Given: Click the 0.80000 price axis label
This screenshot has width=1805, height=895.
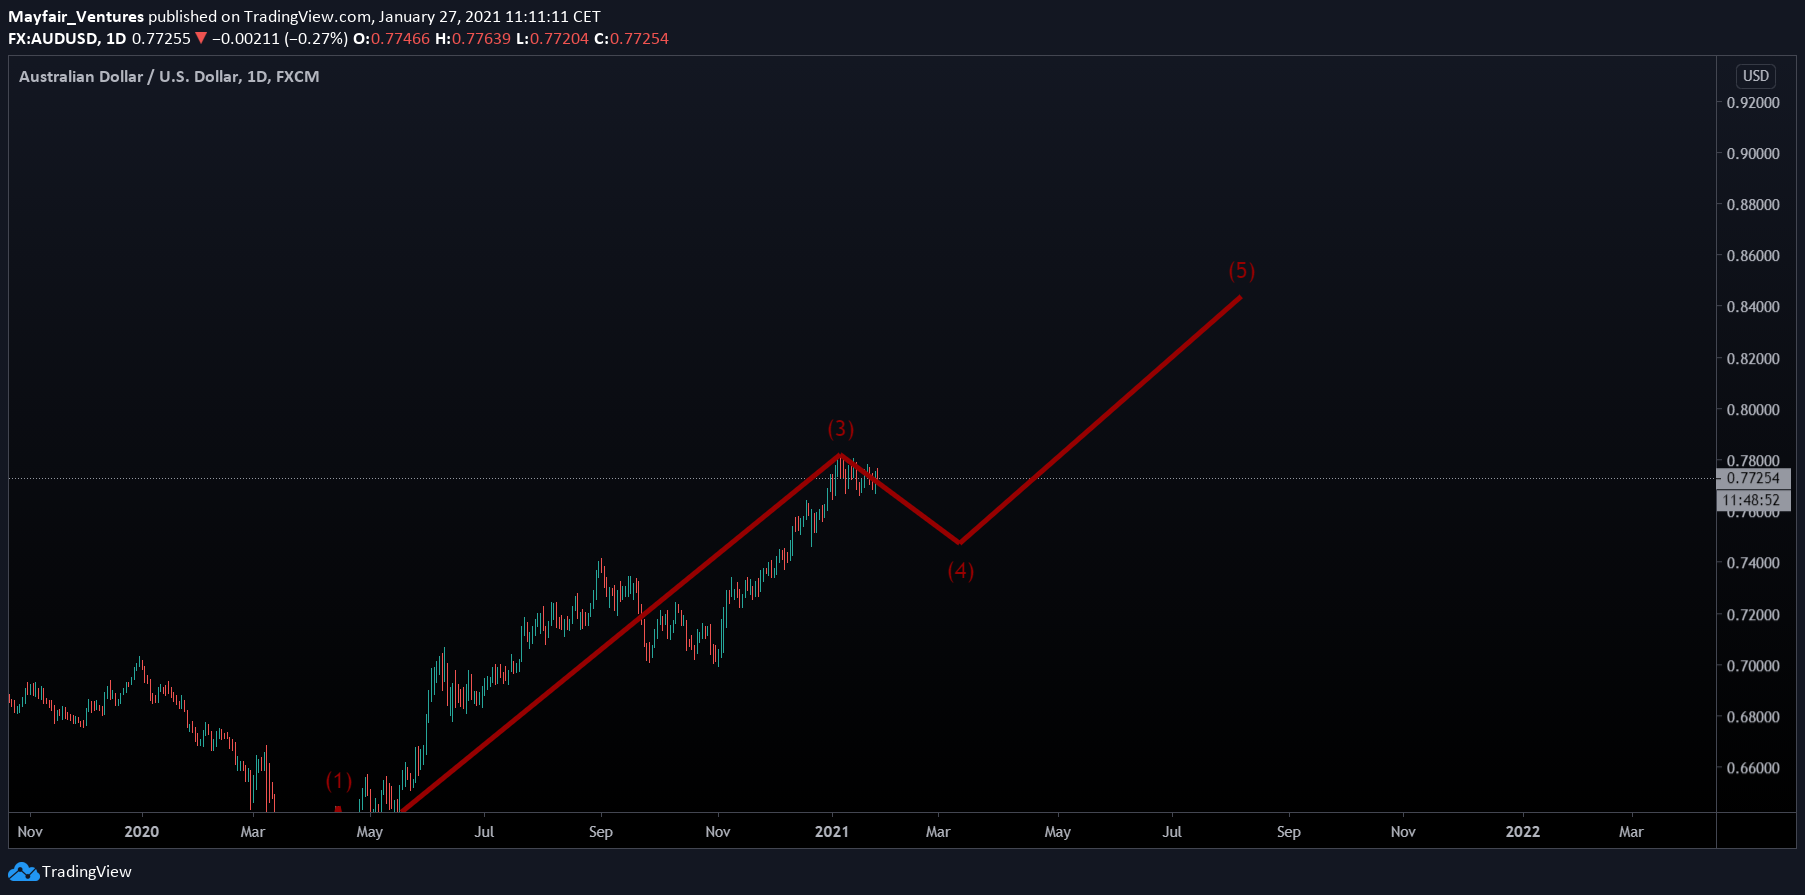Looking at the screenshot, I should (x=1753, y=410).
